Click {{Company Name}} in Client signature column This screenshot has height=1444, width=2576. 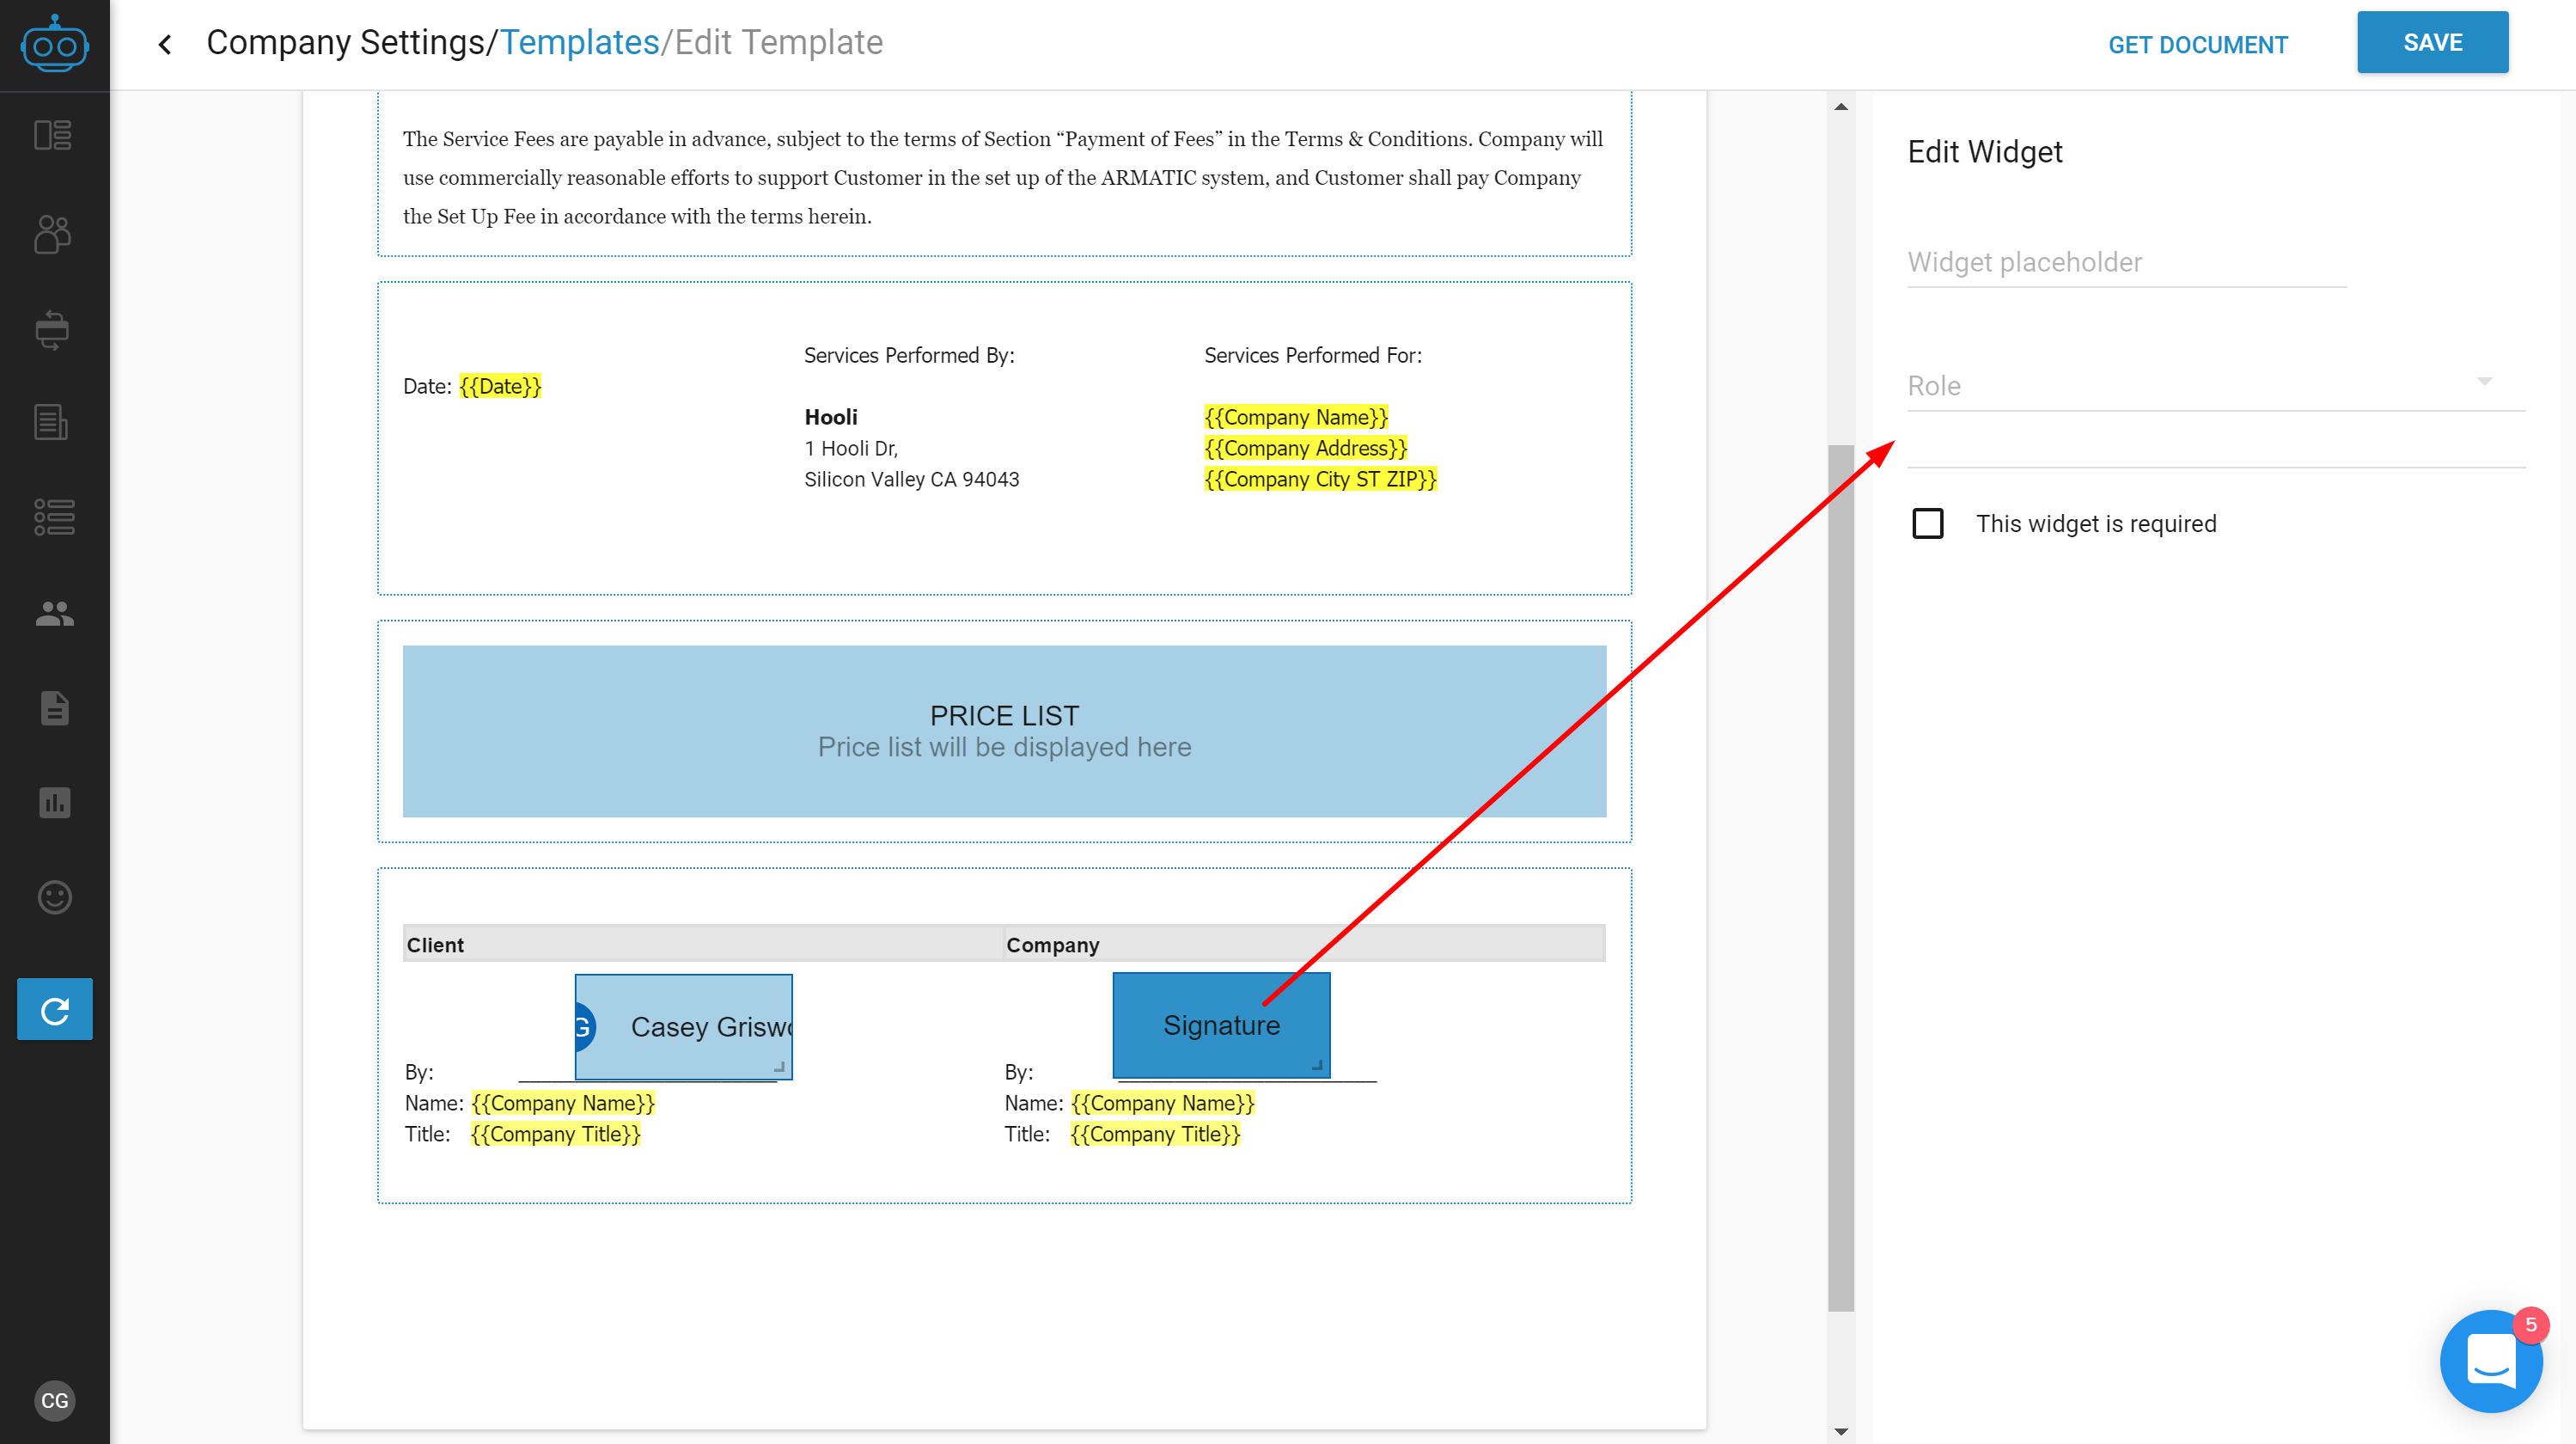click(x=563, y=1103)
